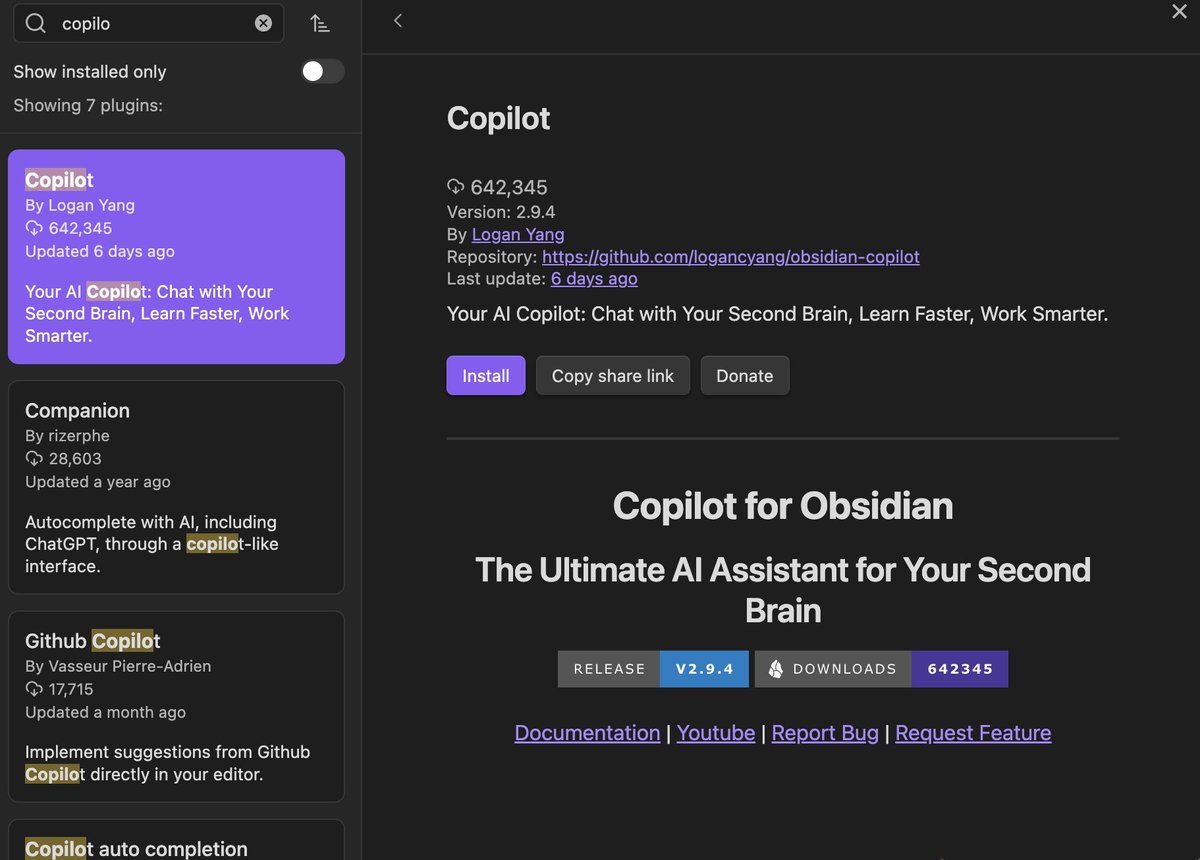This screenshot has width=1200, height=860.
Task: Open the Copilot auto completion plugin
Action: [x=177, y=841]
